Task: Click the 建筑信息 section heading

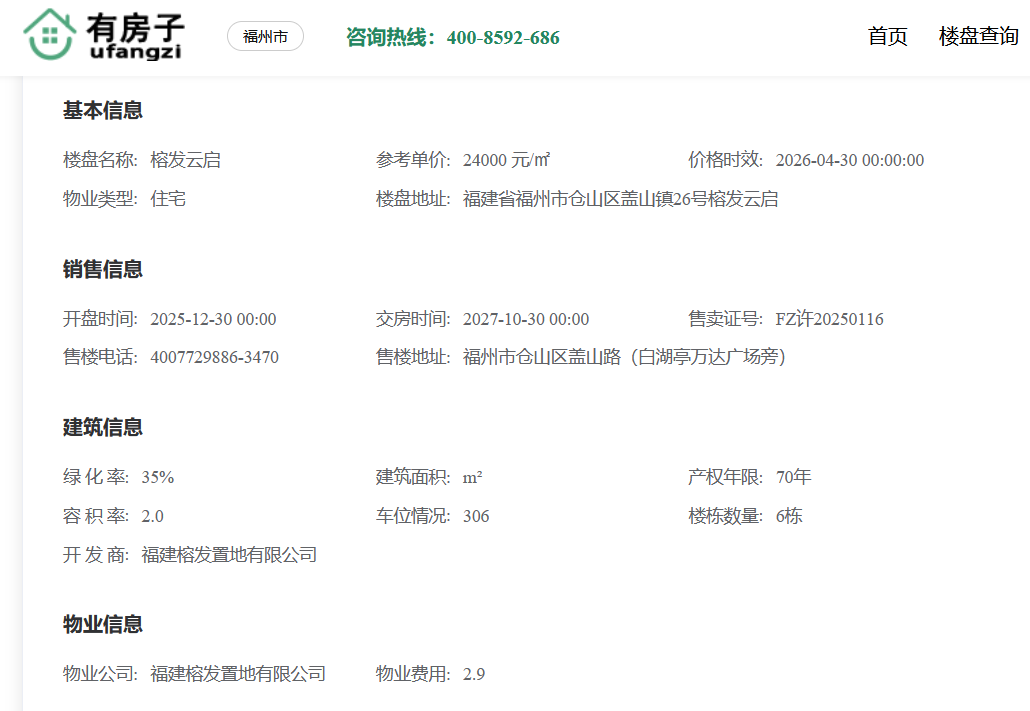Action: pyautogui.click(x=102, y=427)
